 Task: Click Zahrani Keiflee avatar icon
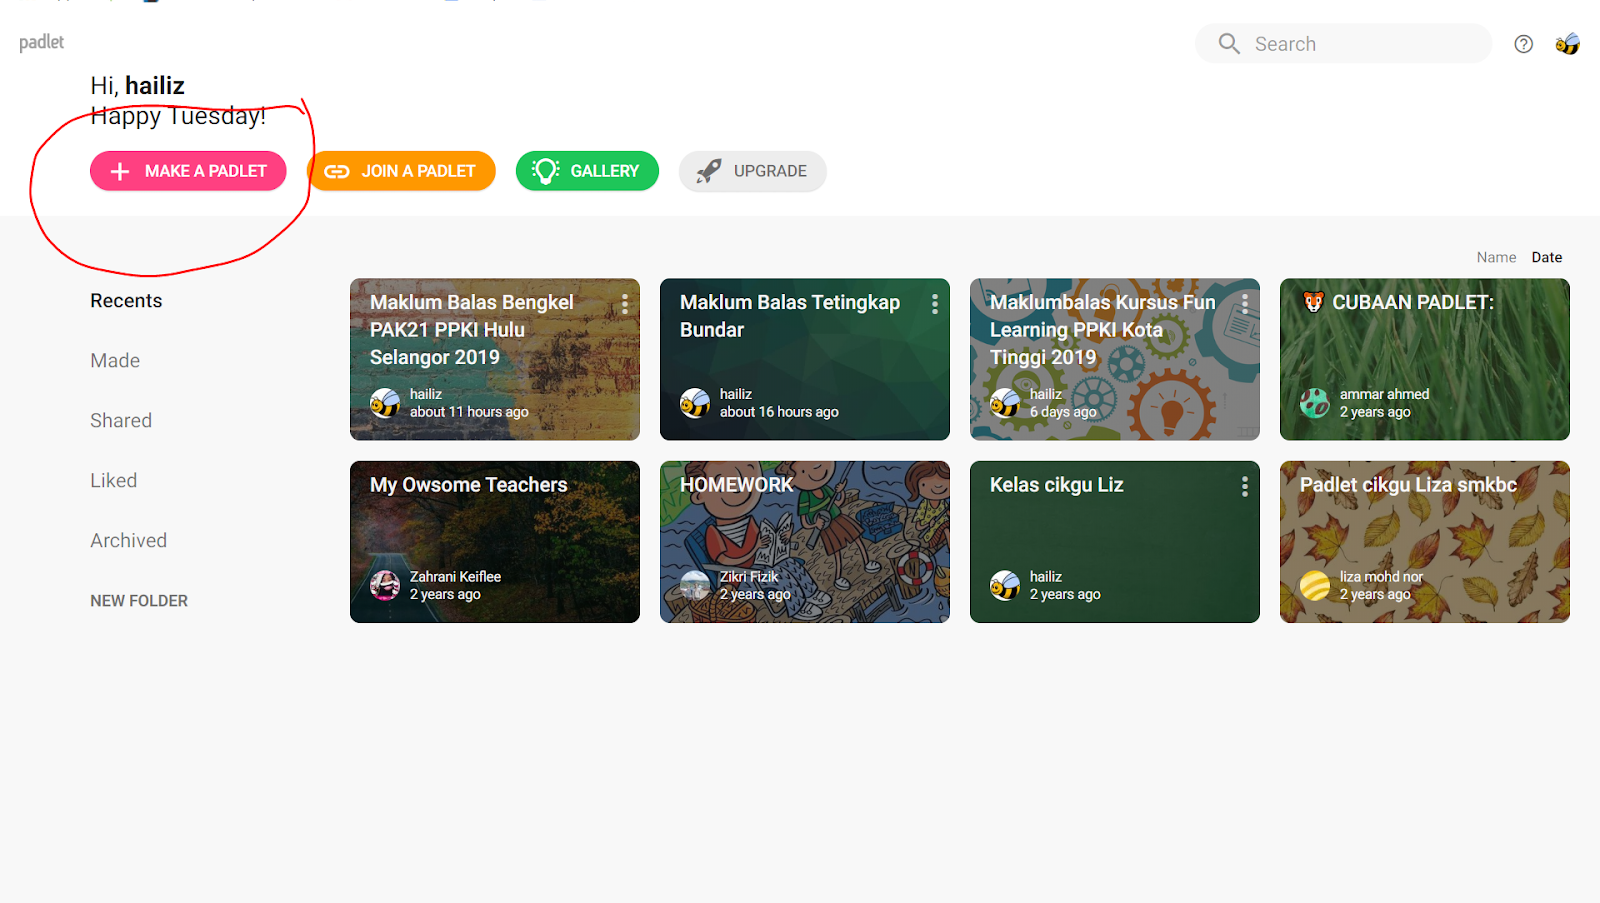385,585
